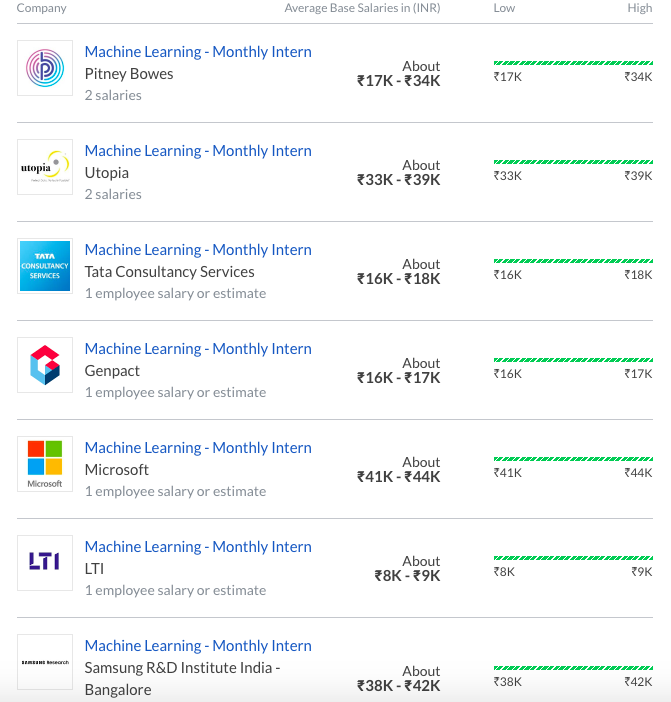Open Pitney Bowes Machine Learning intern link
The width and height of the screenshot is (671, 702).
(198, 52)
